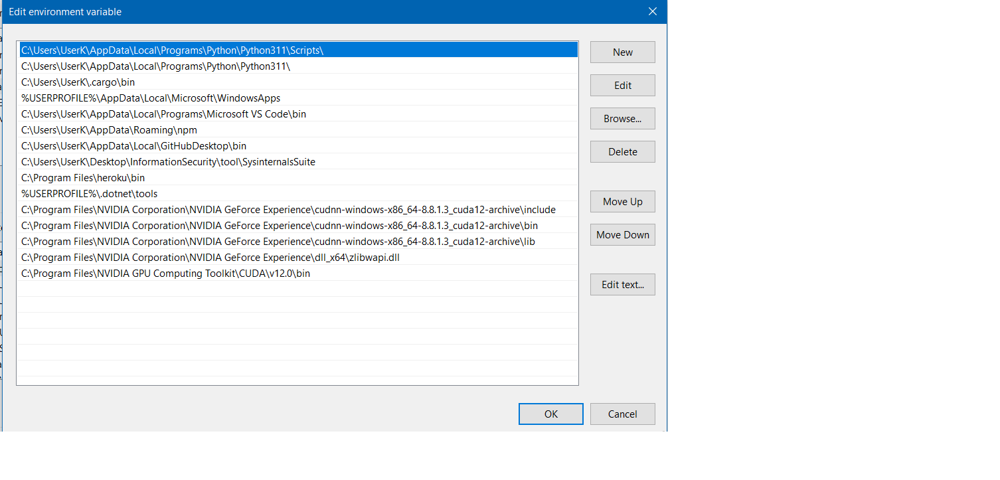Click Move Up button

[x=622, y=201]
